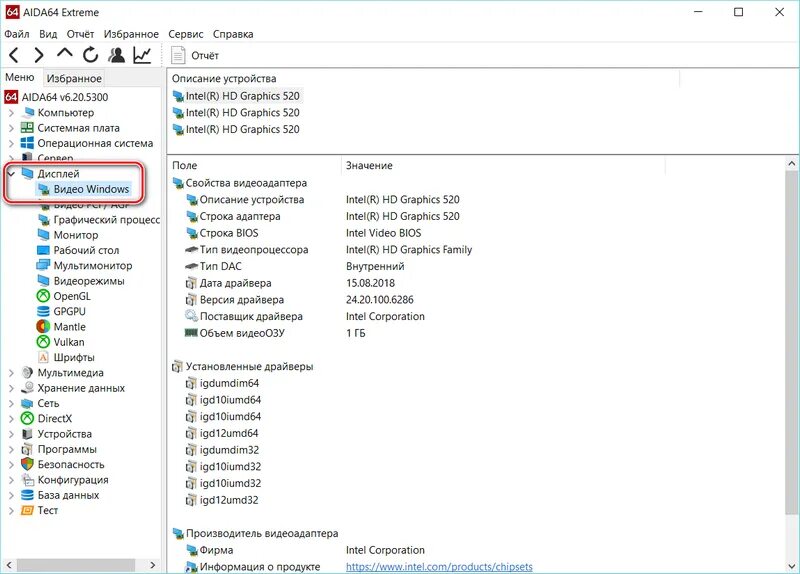Refresh using the circular arrow toolbar icon
The height and width of the screenshot is (574, 800).
(90, 55)
